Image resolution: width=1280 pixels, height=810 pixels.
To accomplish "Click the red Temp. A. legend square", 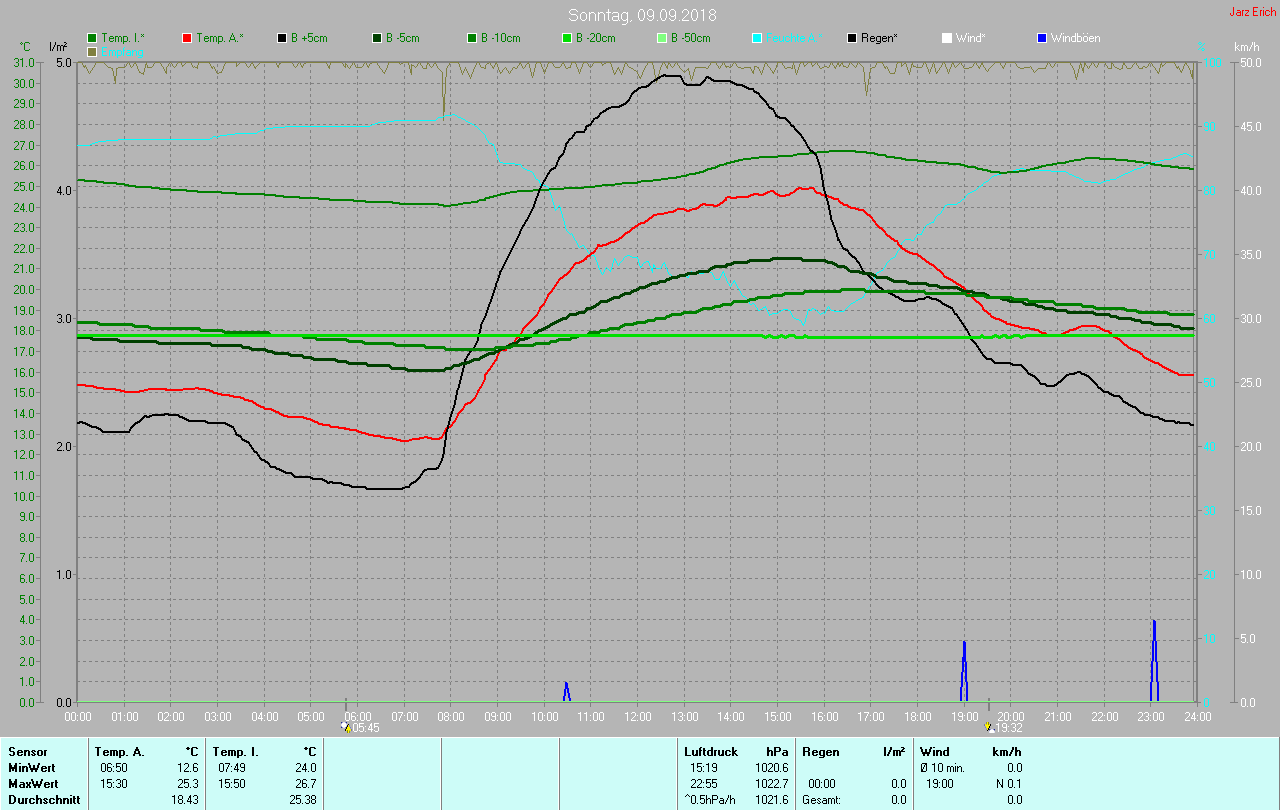I will click(187, 38).
